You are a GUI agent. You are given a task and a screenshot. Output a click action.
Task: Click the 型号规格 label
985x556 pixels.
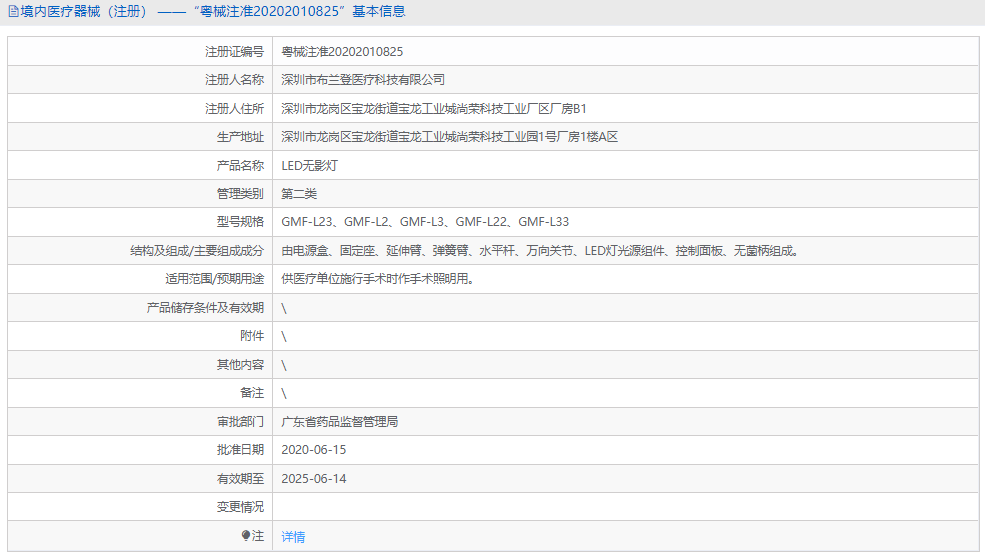click(x=241, y=222)
